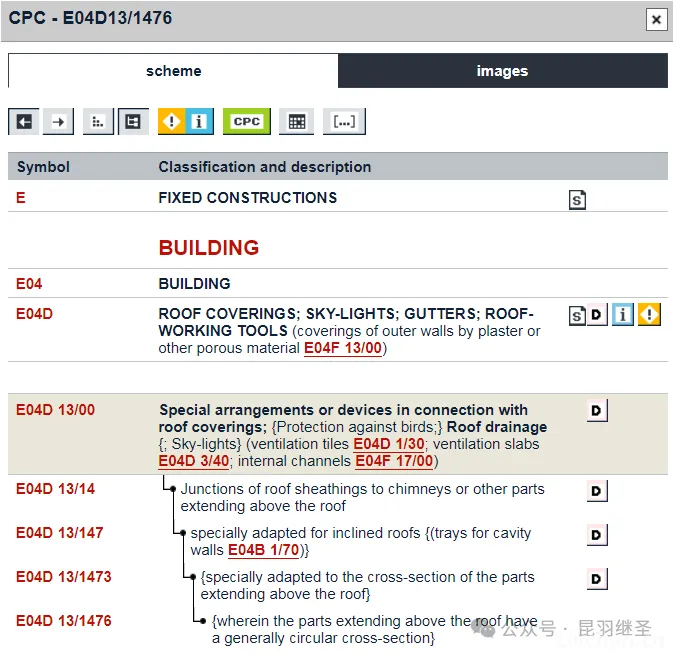Click the bracketed ellipsis [...] toolbar icon
Viewport: 673px width, 655px height.
coord(344,121)
